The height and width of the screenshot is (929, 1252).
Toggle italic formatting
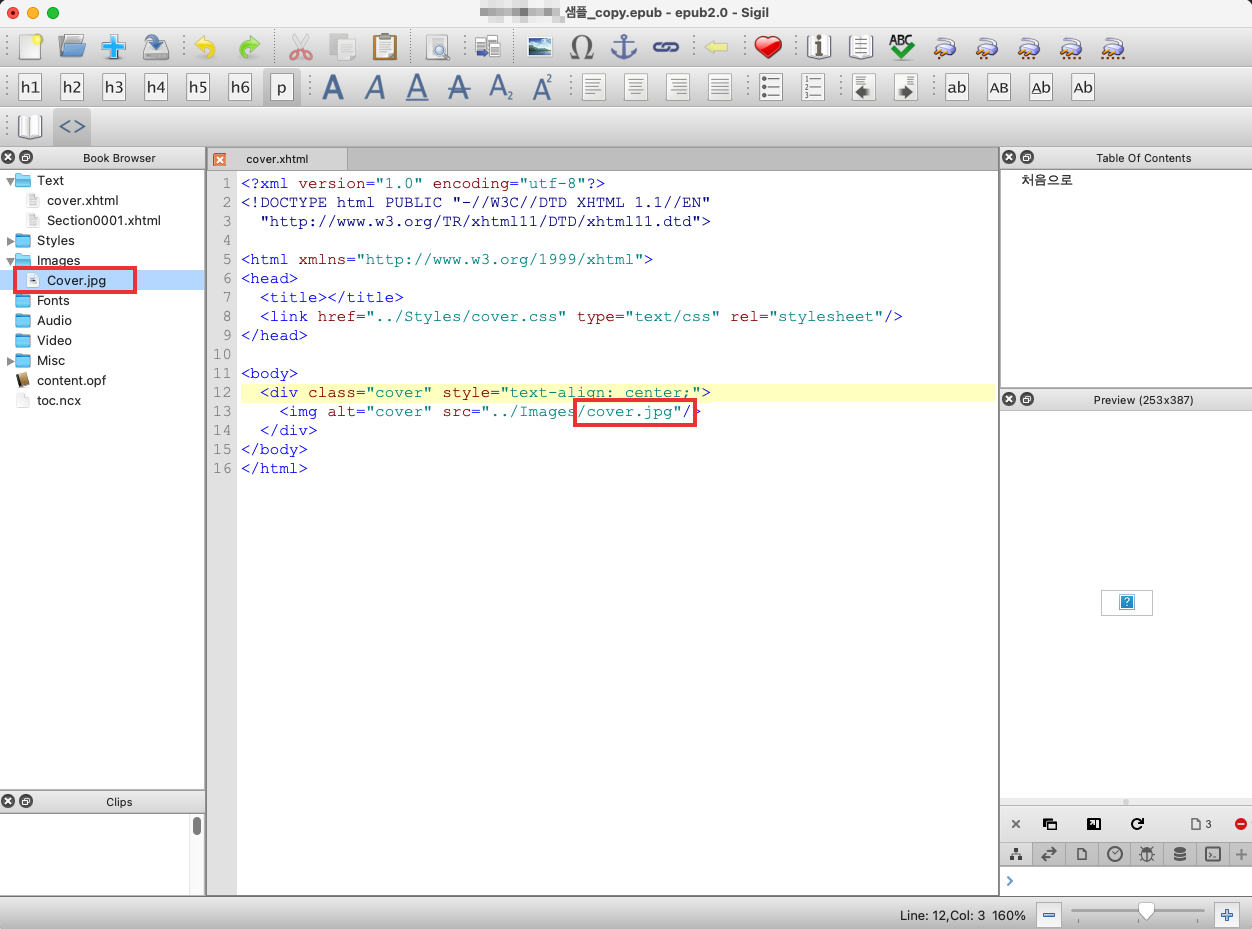click(x=375, y=87)
